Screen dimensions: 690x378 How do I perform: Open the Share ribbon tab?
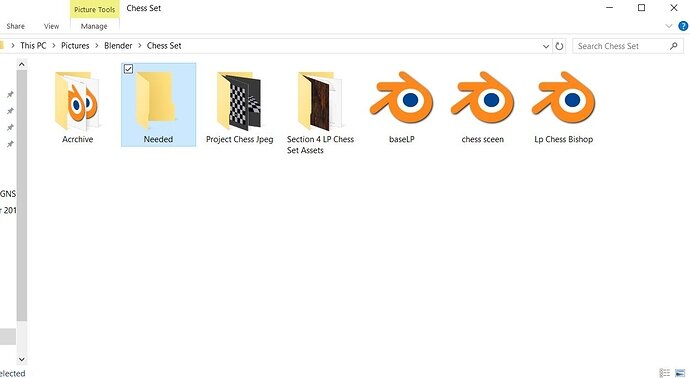pos(15,26)
